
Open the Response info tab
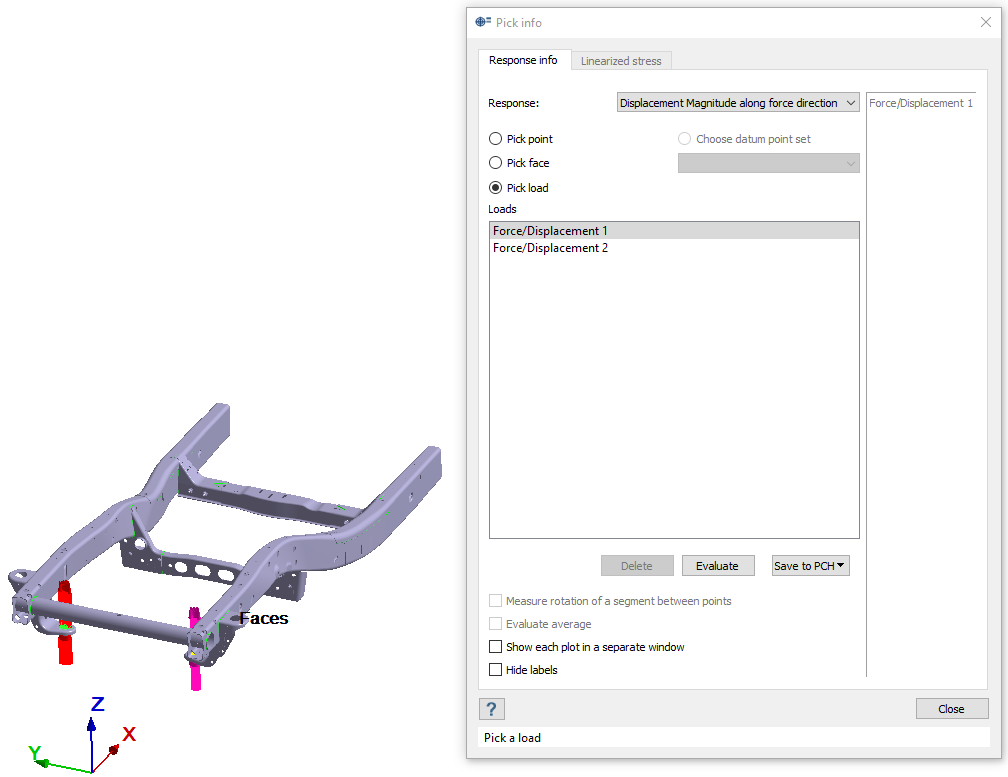coord(523,60)
